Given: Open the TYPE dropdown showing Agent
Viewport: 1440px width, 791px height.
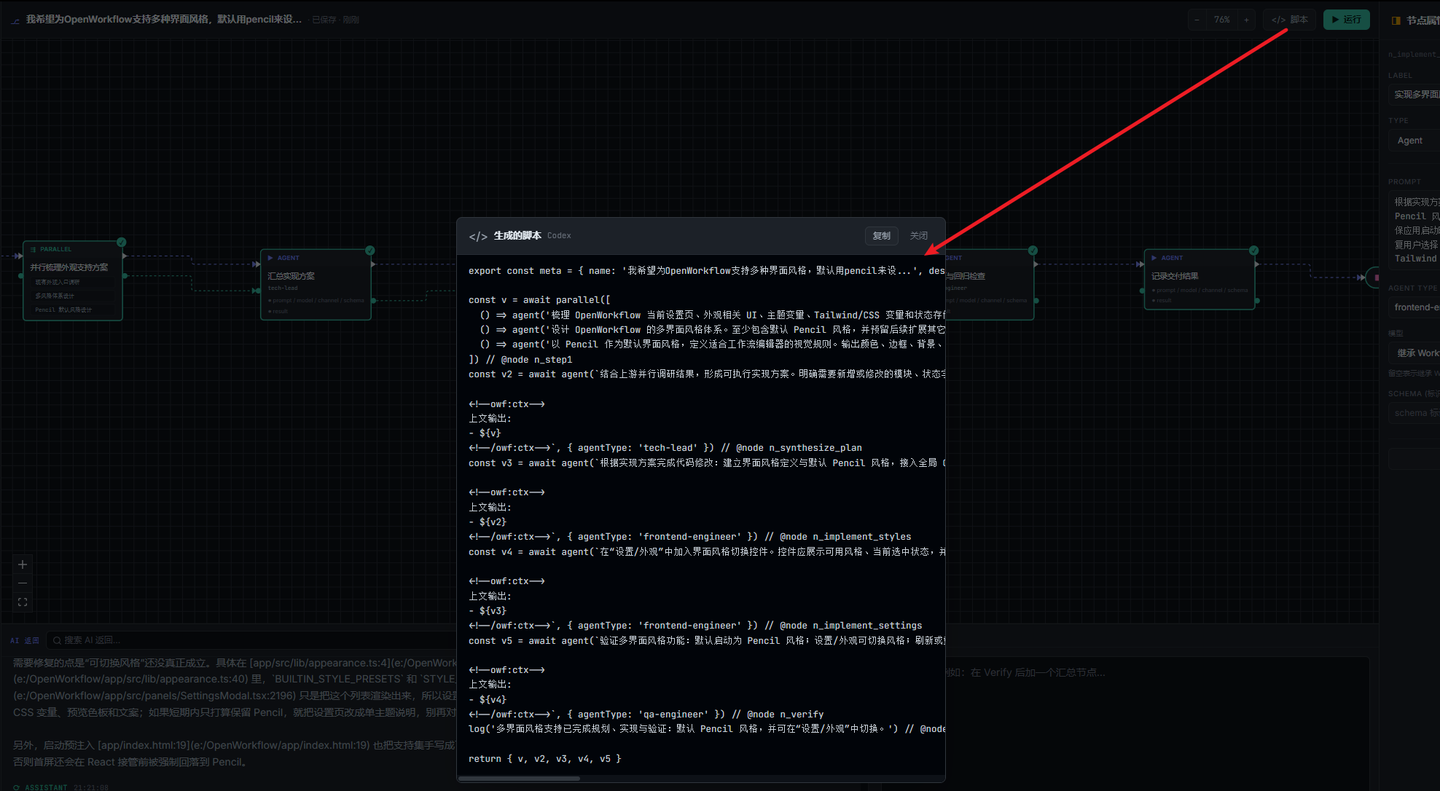Looking at the screenshot, I should click(1414, 140).
